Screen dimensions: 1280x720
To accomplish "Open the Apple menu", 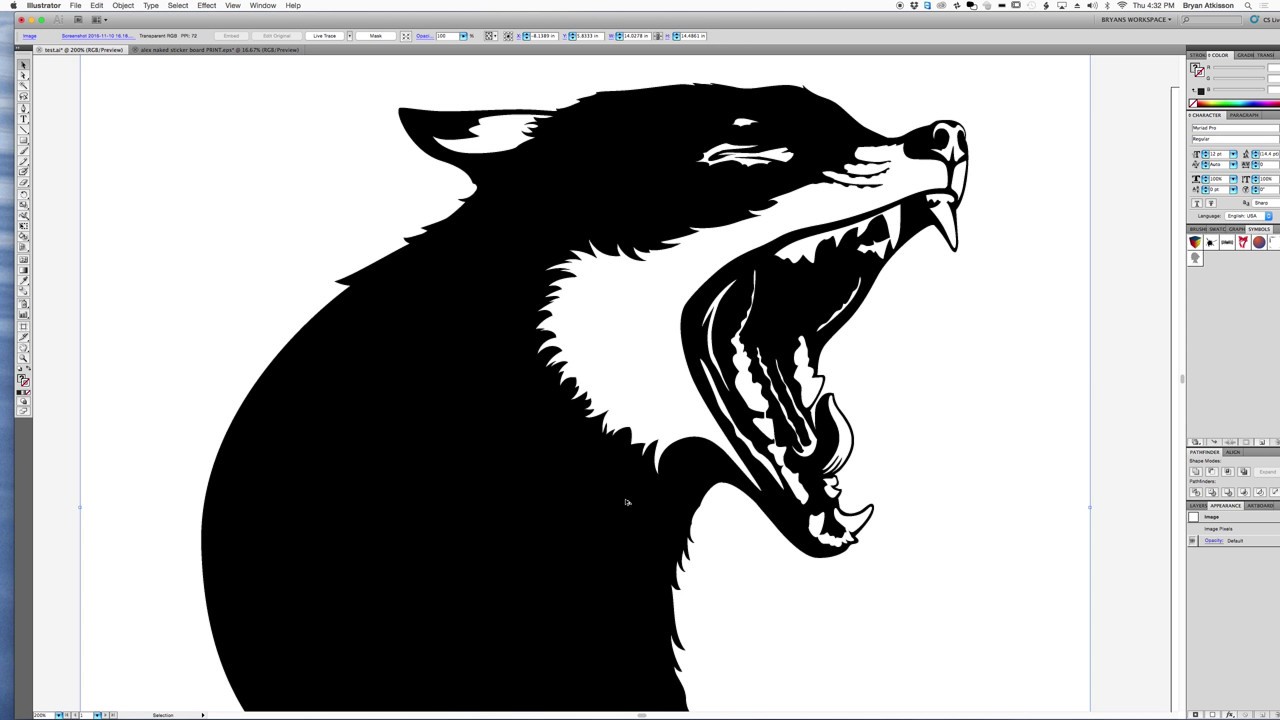I will [13, 5].
